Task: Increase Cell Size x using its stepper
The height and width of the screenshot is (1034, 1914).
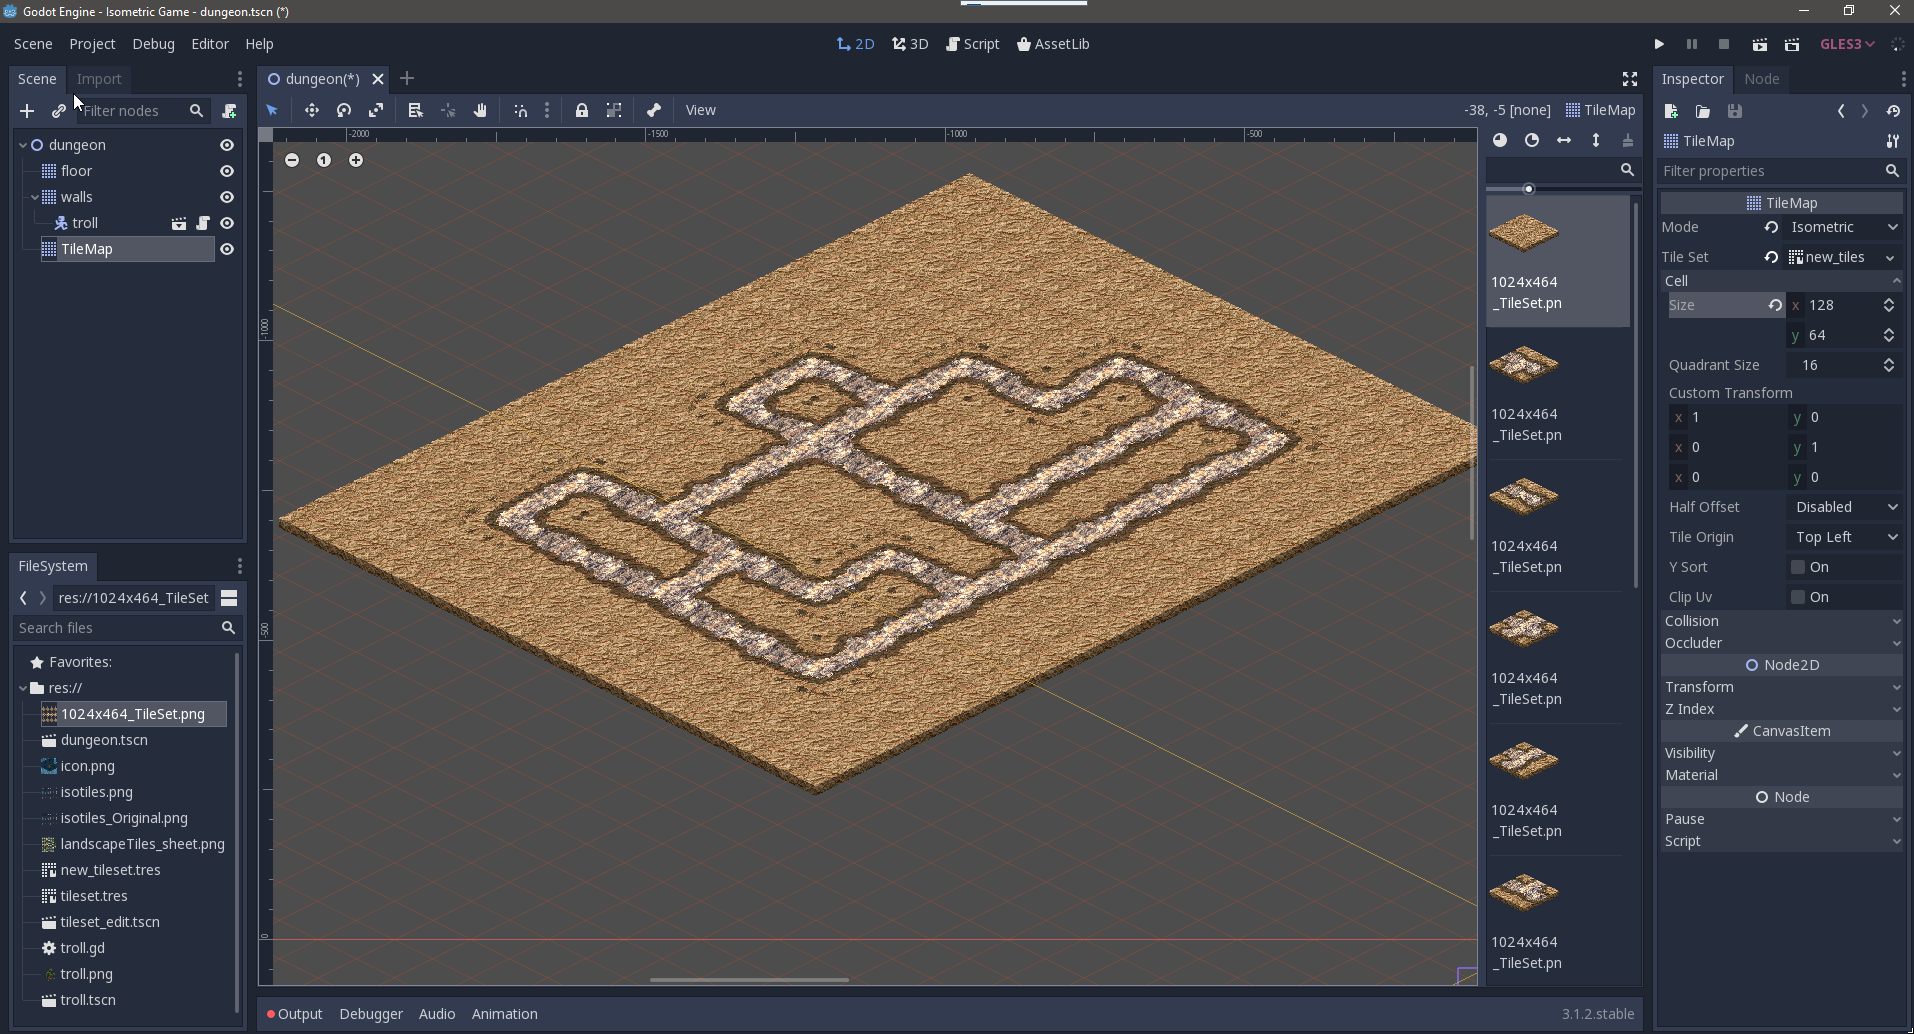Action: [x=1889, y=301]
